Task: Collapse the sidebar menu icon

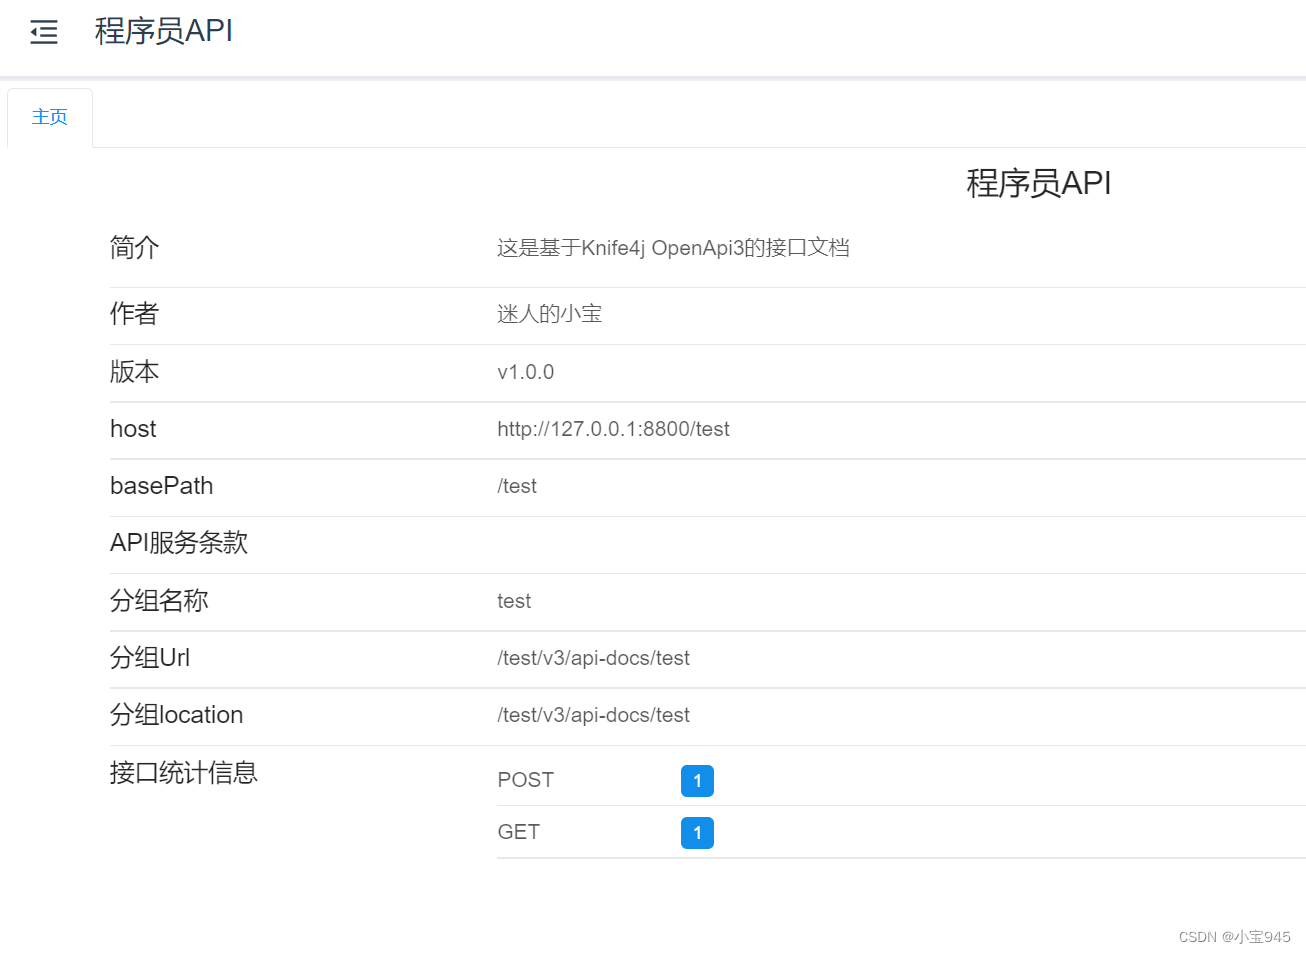Action: (x=44, y=32)
